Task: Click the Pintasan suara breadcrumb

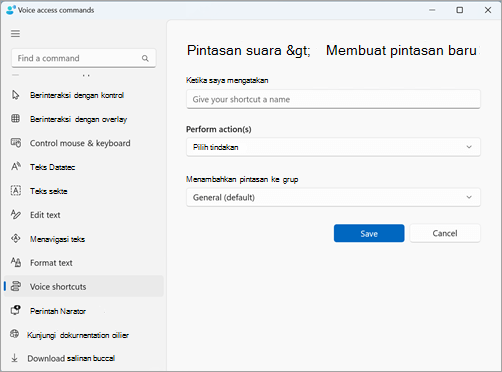Action: pyautogui.click(x=234, y=51)
